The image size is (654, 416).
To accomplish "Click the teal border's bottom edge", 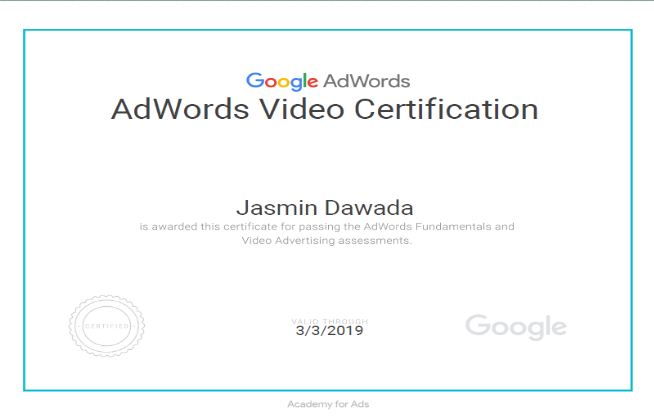I will [327, 390].
